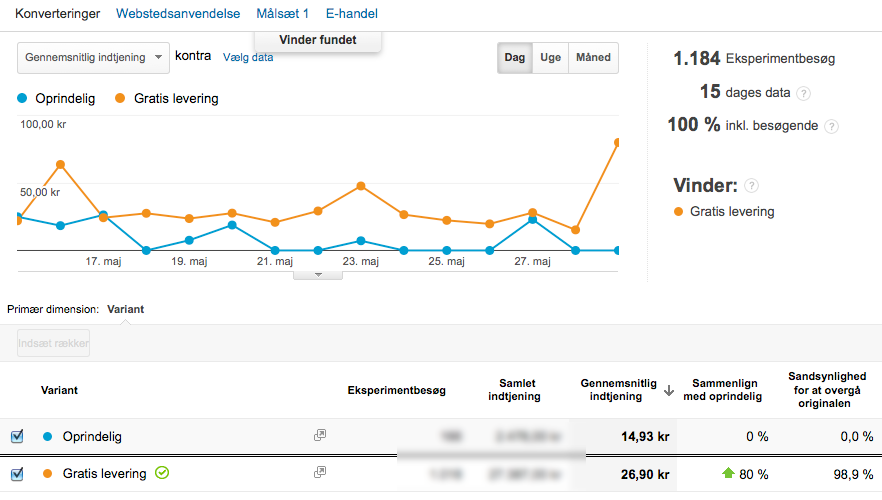The width and height of the screenshot is (882, 500).
Task: Click blue data point on 27. maj
Action: [532, 220]
